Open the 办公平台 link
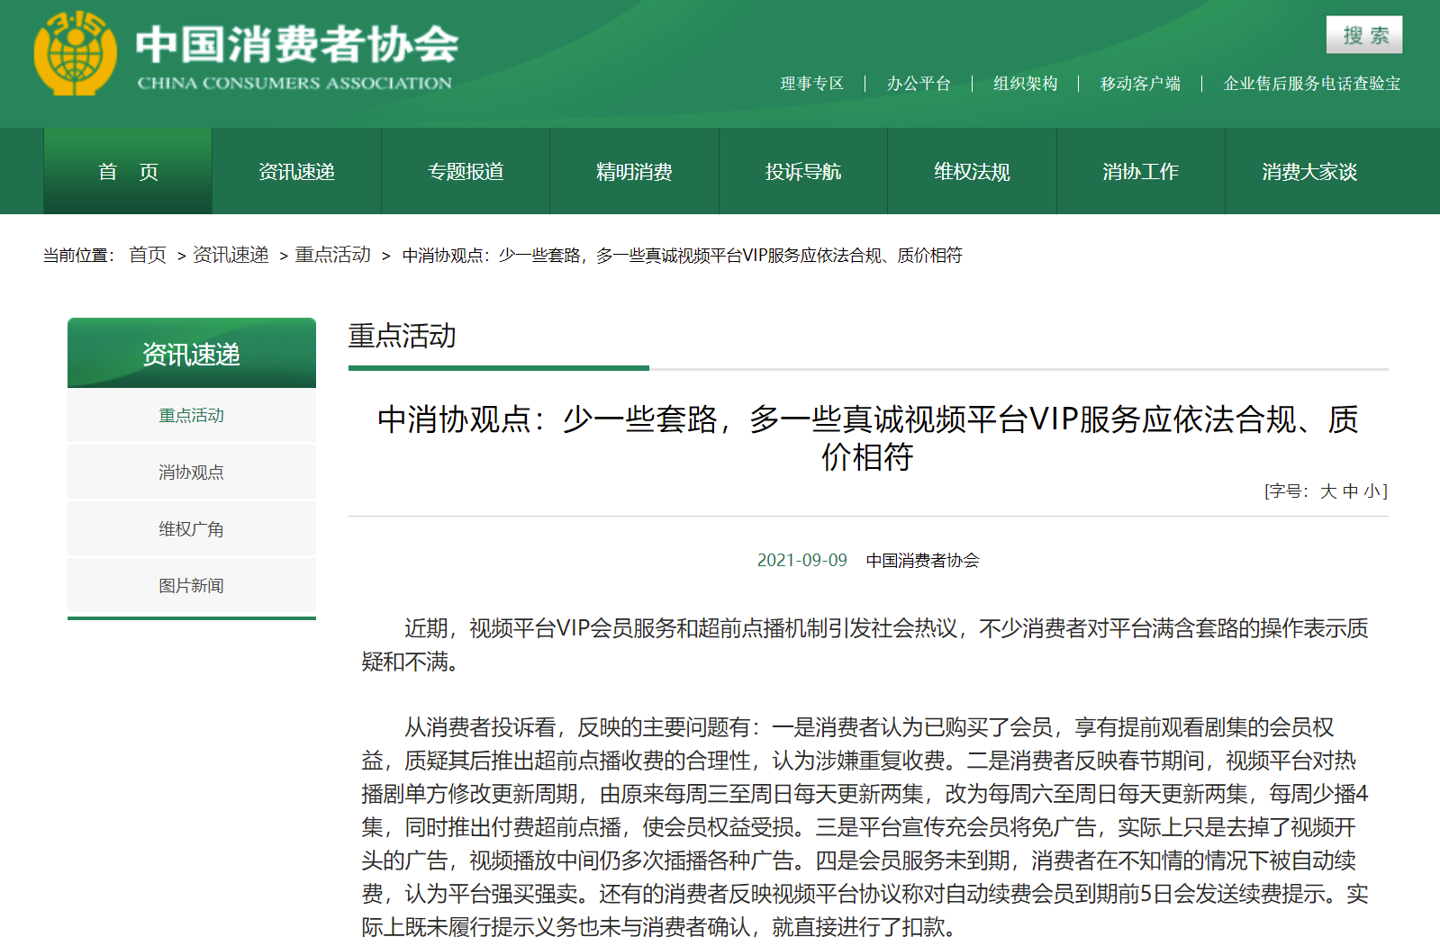 (918, 84)
